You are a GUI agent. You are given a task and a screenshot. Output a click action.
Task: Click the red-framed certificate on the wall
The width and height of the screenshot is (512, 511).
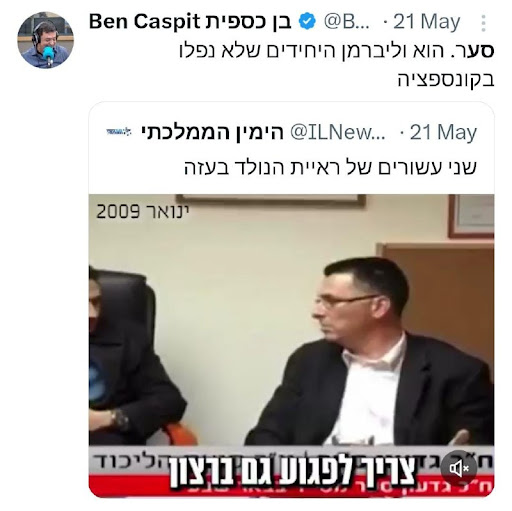(471, 216)
